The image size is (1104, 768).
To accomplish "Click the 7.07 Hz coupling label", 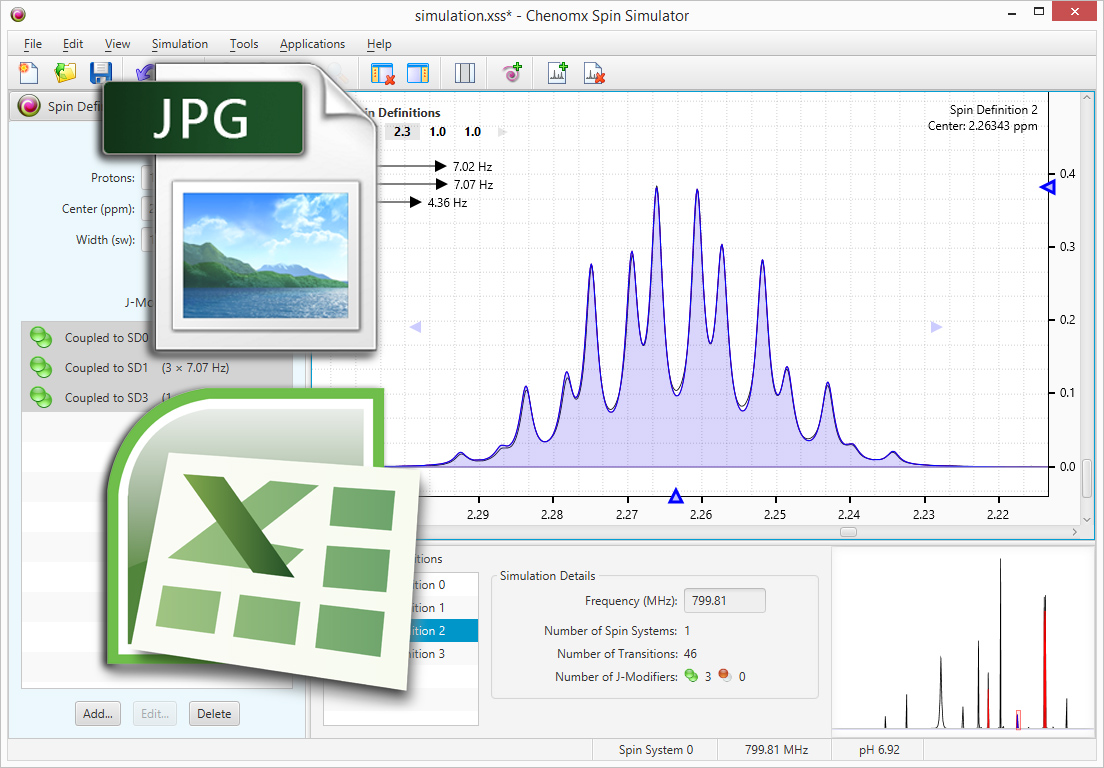I will click(x=473, y=184).
